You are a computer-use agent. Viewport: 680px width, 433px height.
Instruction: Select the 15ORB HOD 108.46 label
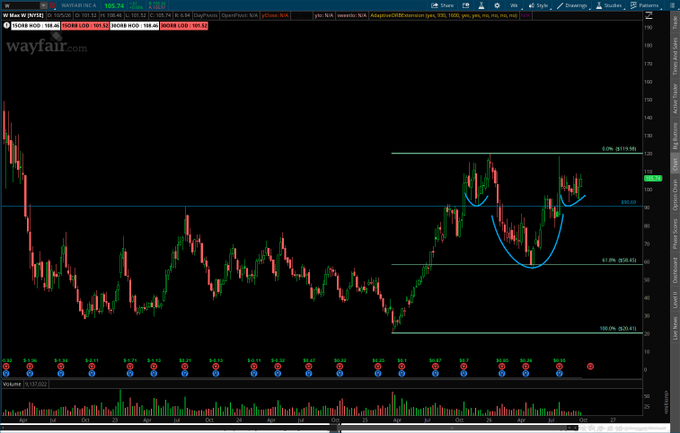coord(36,26)
